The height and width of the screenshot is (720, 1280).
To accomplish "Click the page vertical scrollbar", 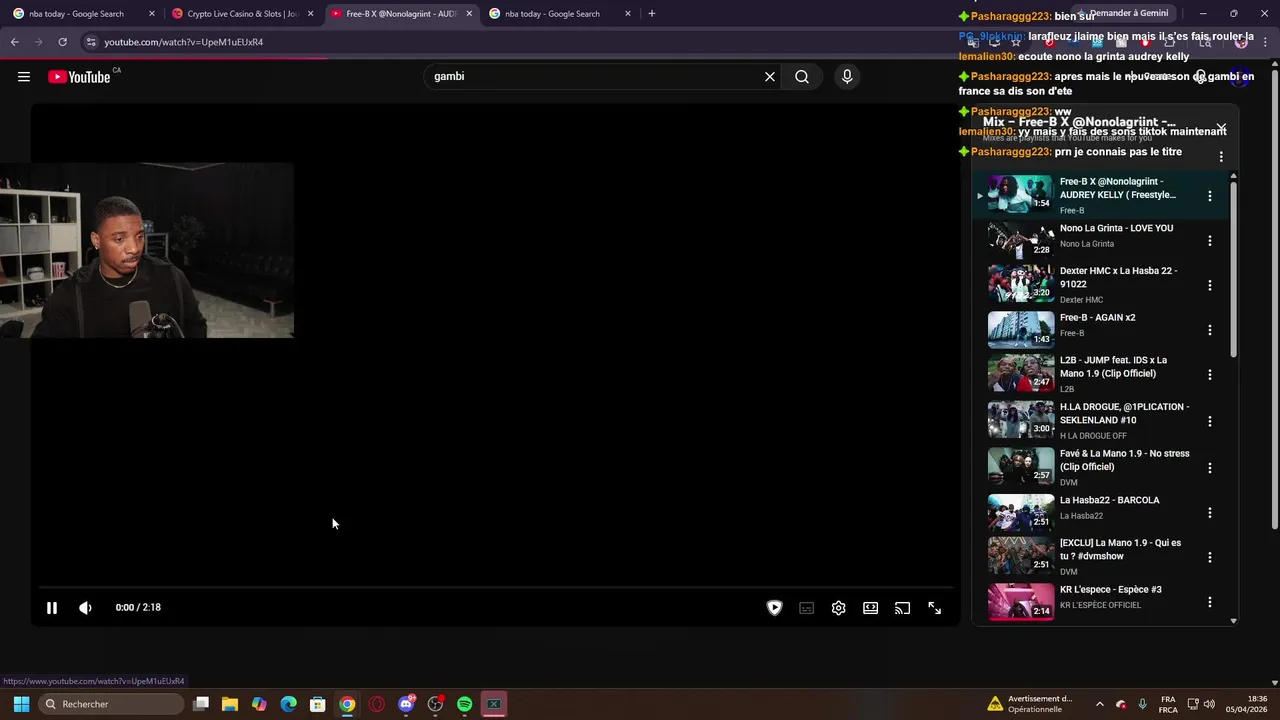I will 1274,300.
